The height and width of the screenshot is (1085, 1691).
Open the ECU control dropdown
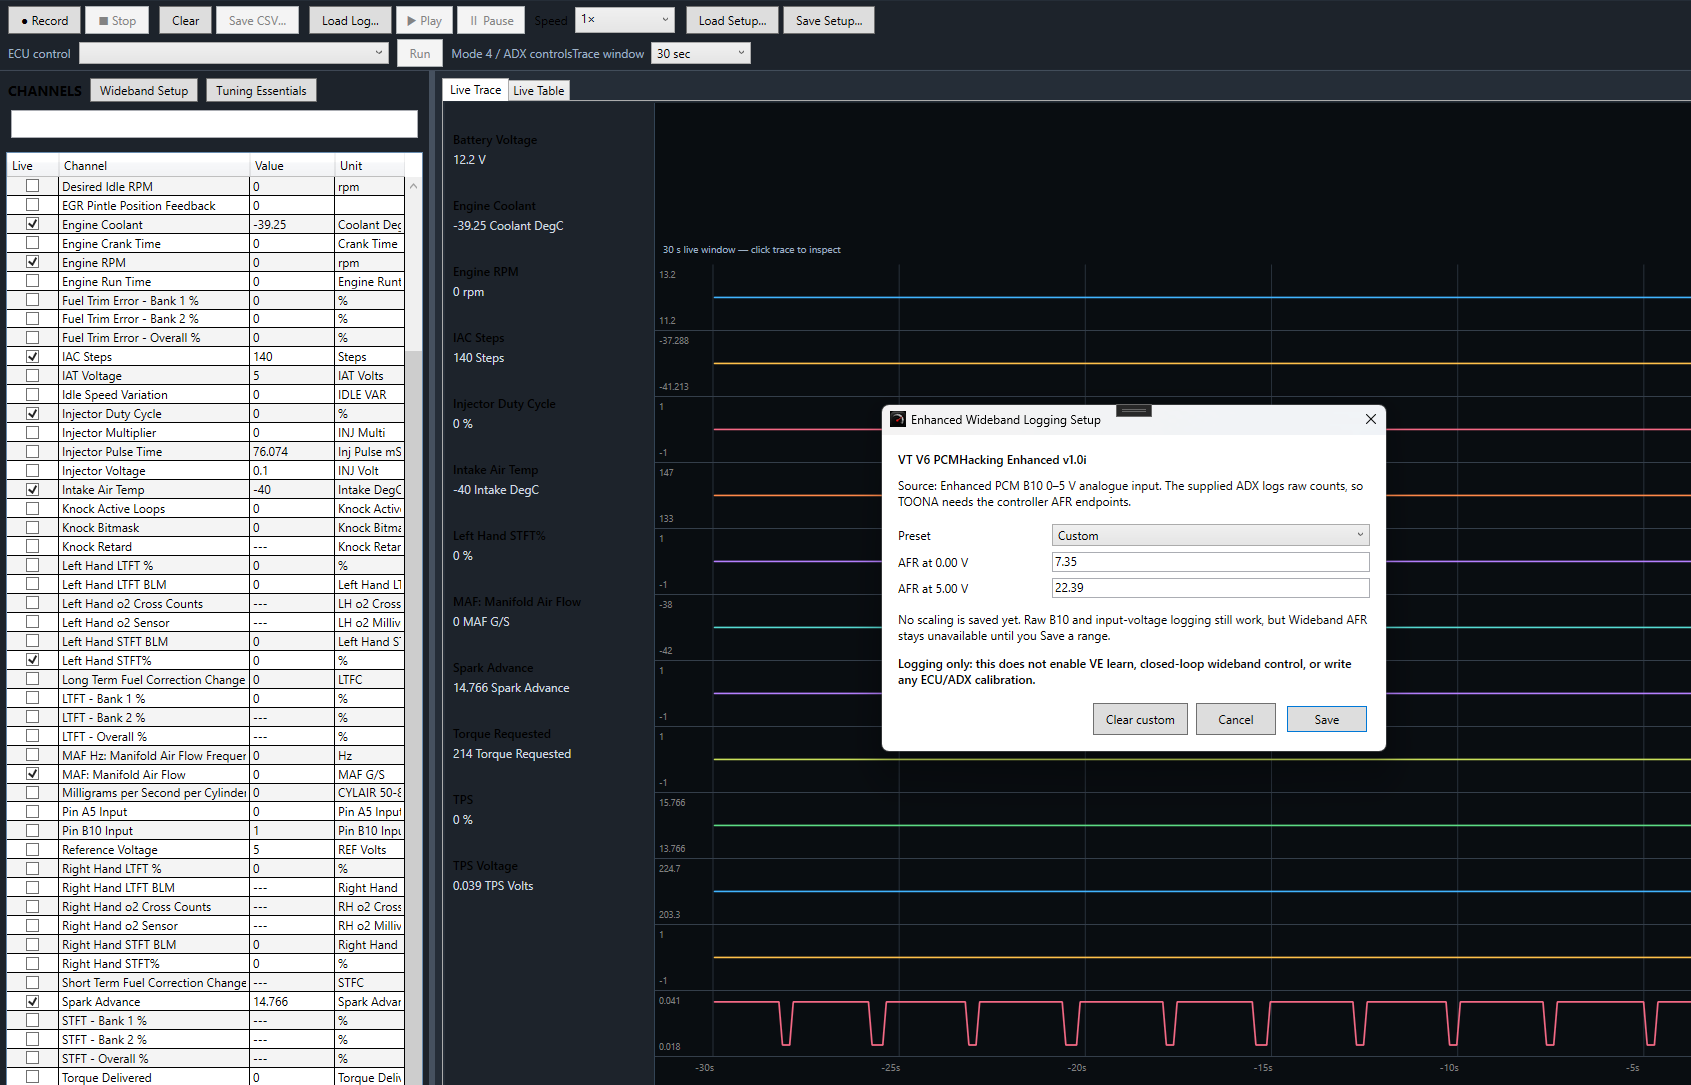pyautogui.click(x=234, y=53)
